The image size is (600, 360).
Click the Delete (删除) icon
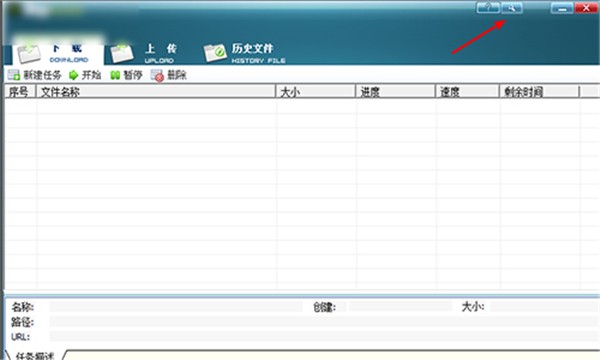(x=157, y=75)
